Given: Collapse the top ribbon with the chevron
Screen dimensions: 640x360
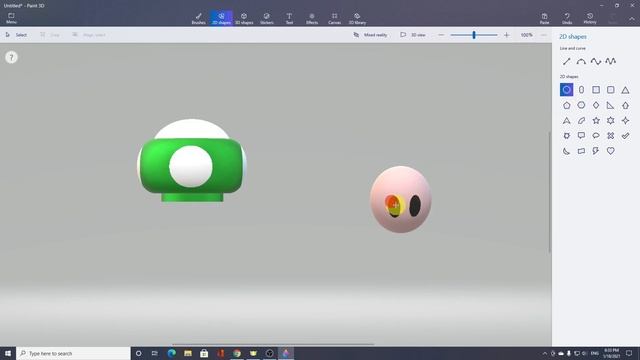Looking at the screenshot, I should pos(631,19).
